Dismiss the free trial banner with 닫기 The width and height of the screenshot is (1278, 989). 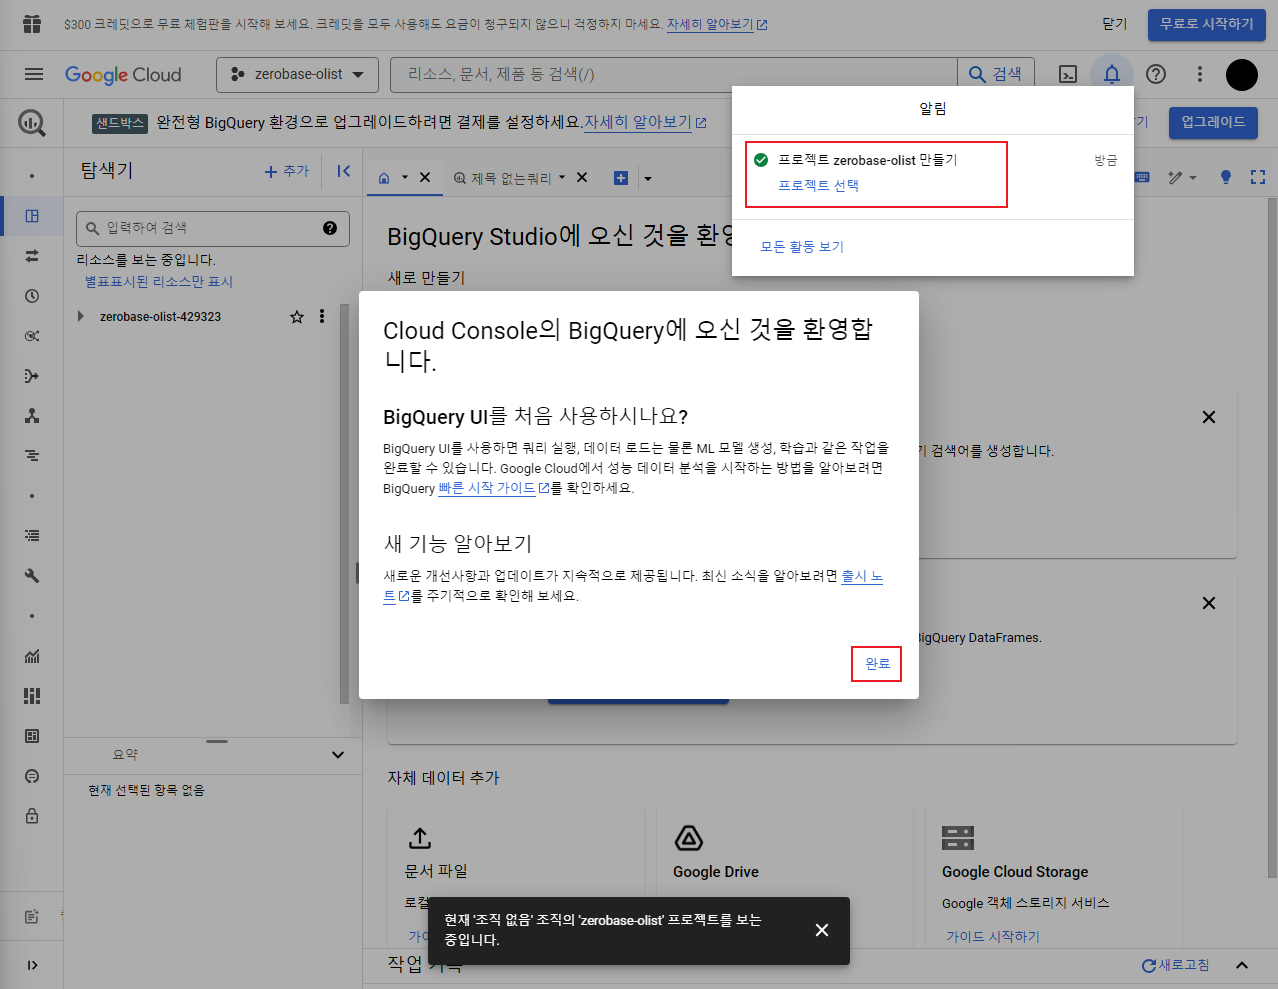[1114, 24]
